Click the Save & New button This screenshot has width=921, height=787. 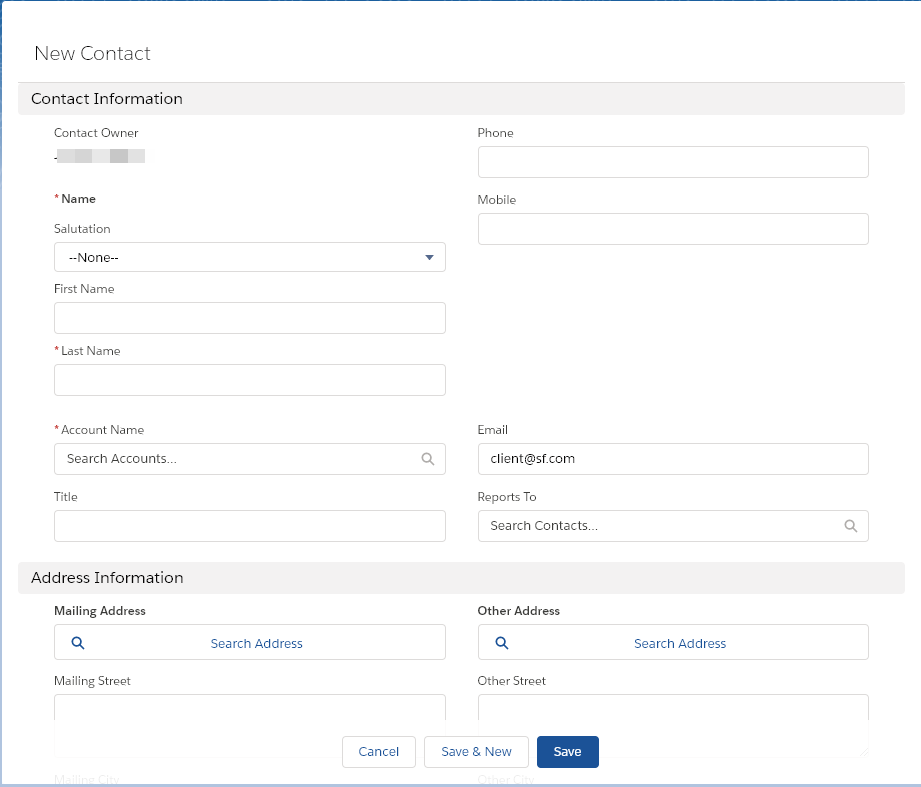[x=476, y=752]
